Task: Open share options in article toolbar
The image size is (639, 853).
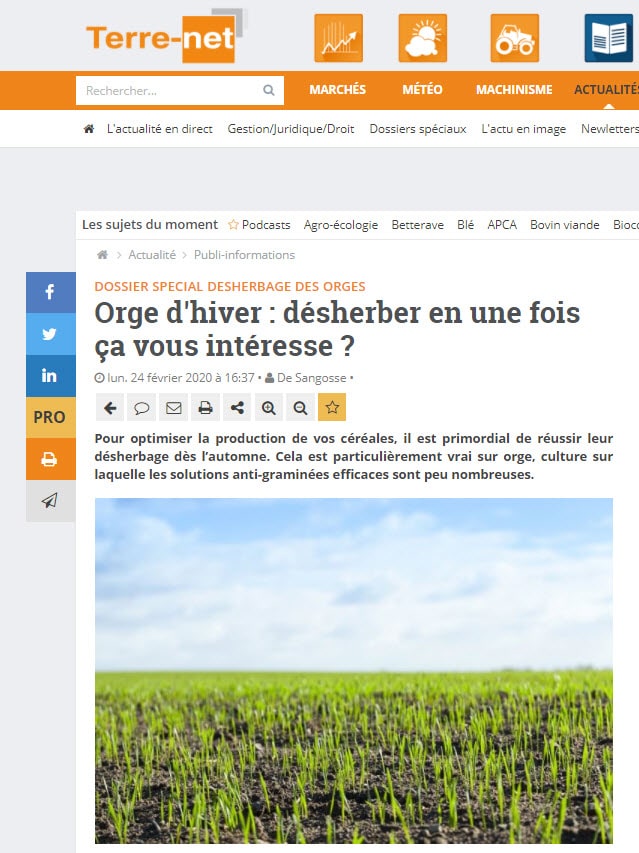Action: pyautogui.click(x=237, y=407)
